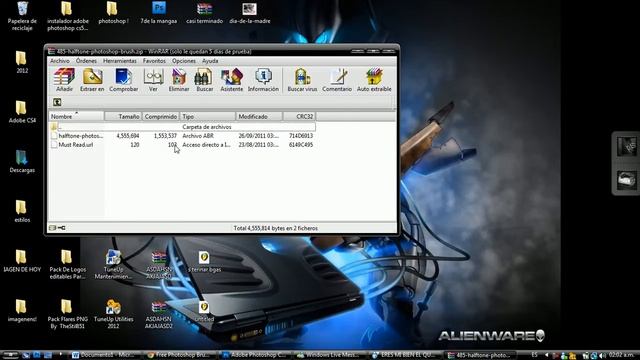Click the upper sidebar gadget thumbnail
640x360 pixels.
[627, 147]
